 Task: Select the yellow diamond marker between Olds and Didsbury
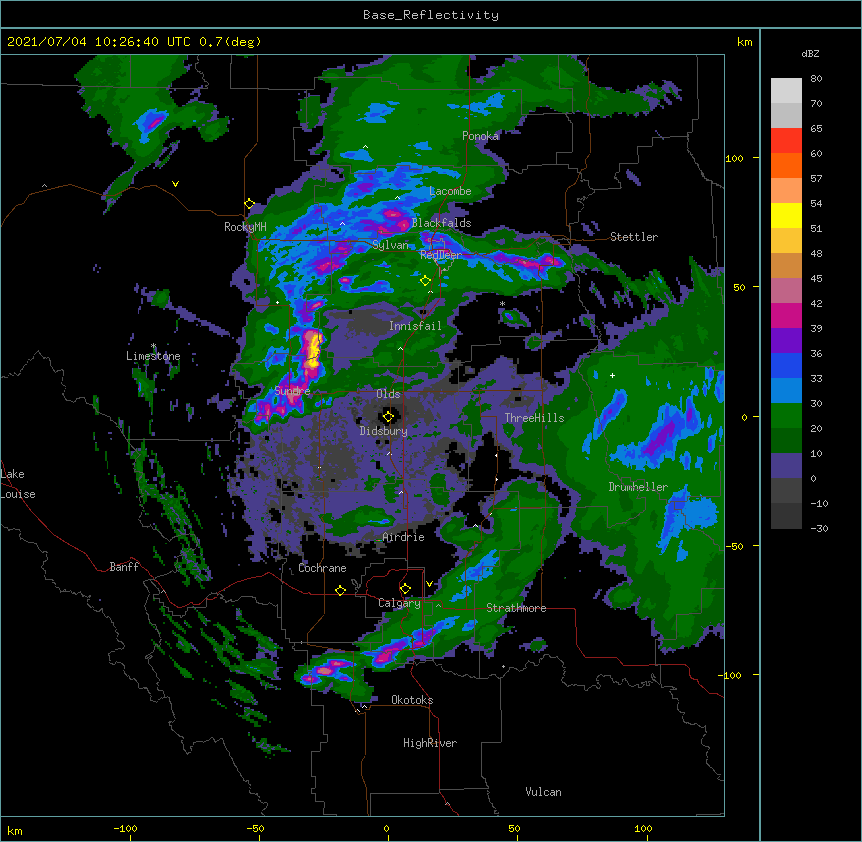tap(388, 417)
